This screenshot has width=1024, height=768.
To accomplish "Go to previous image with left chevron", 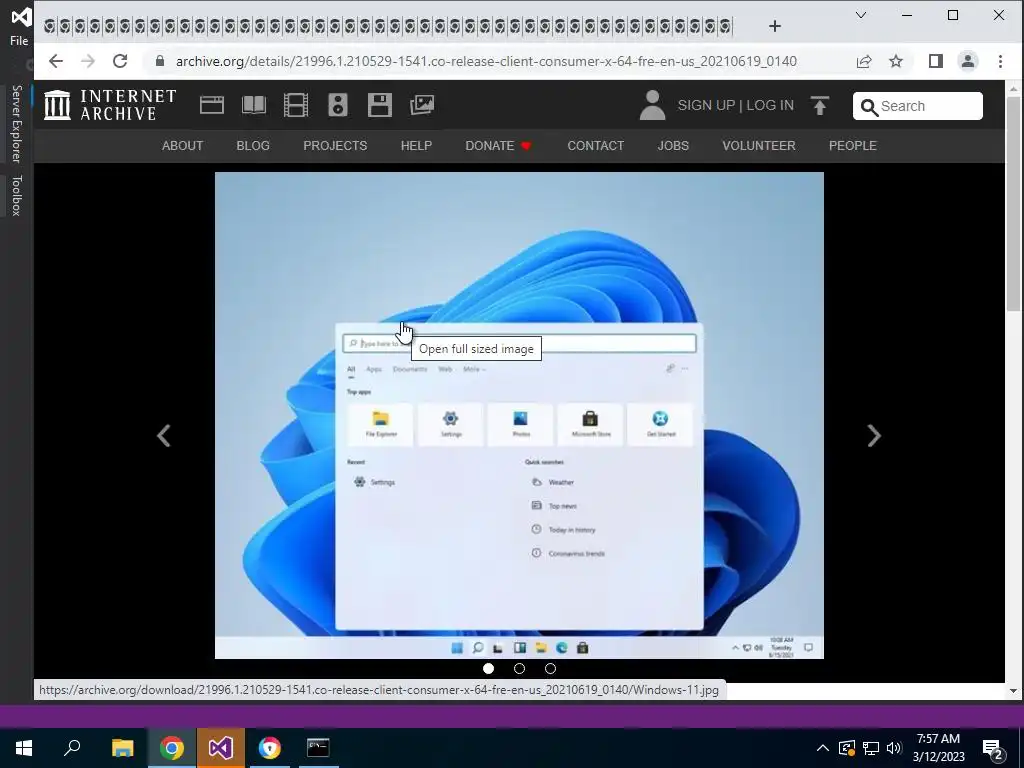I will tap(164, 436).
